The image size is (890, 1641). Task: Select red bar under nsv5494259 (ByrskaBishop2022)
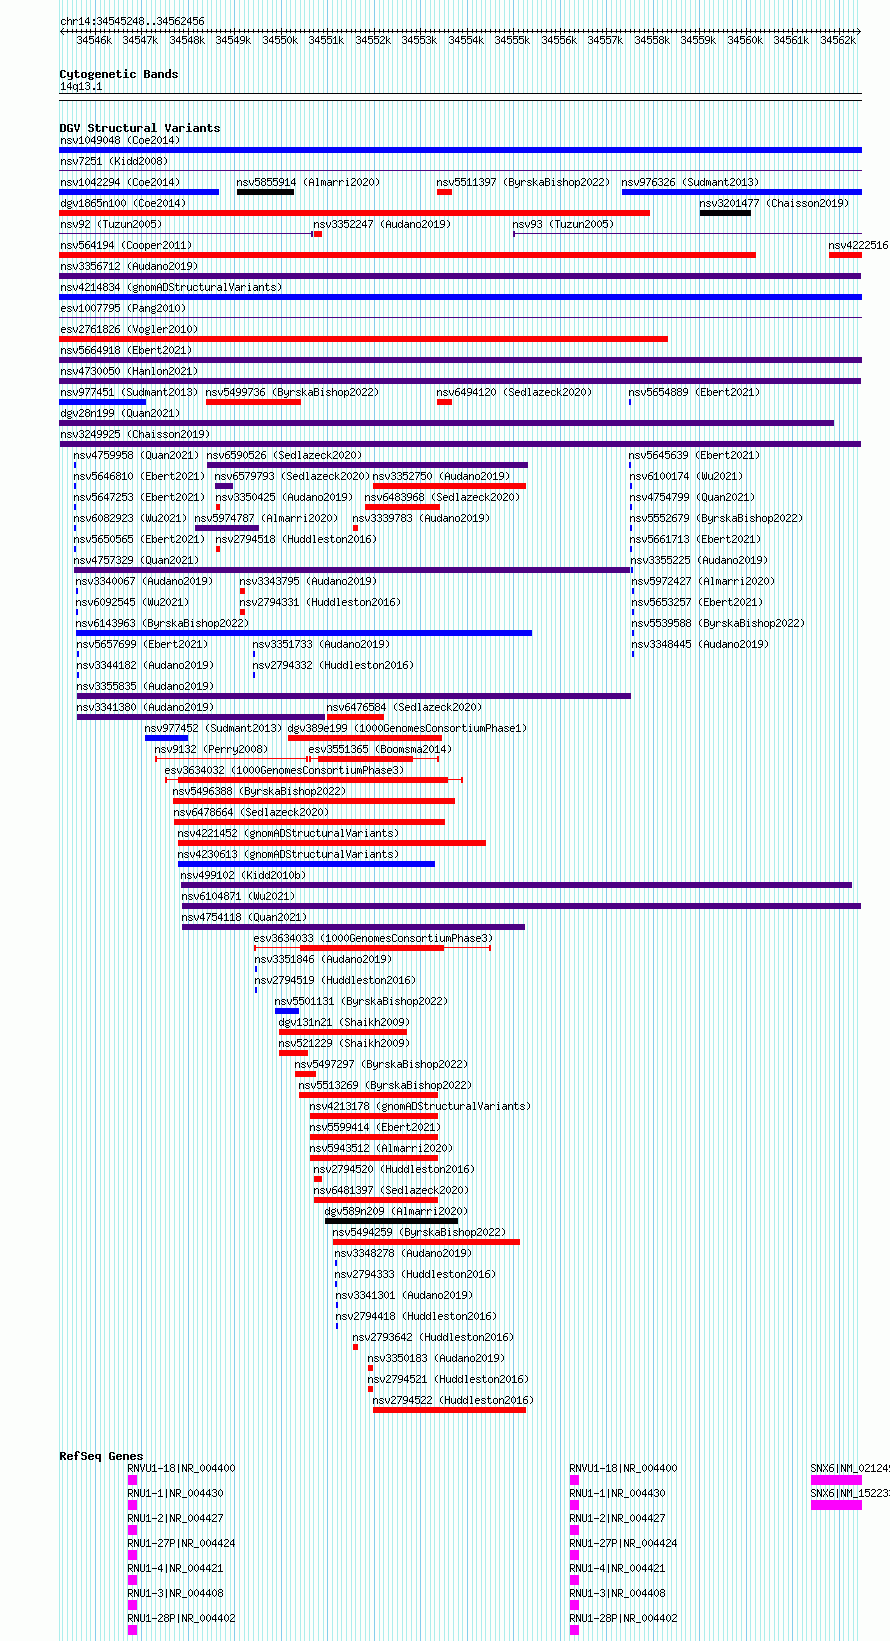[427, 1242]
